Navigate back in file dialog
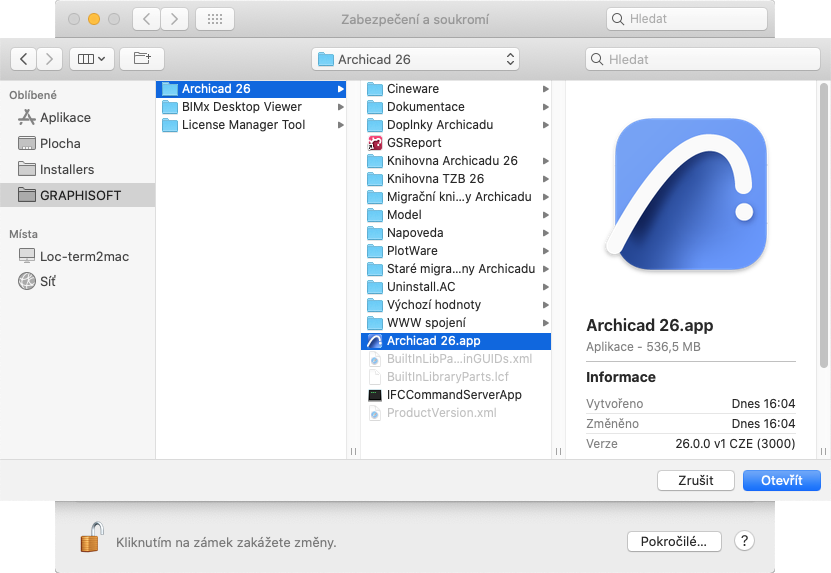The width and height of the screenshot is (831, 573). click(x=23, y=59)
